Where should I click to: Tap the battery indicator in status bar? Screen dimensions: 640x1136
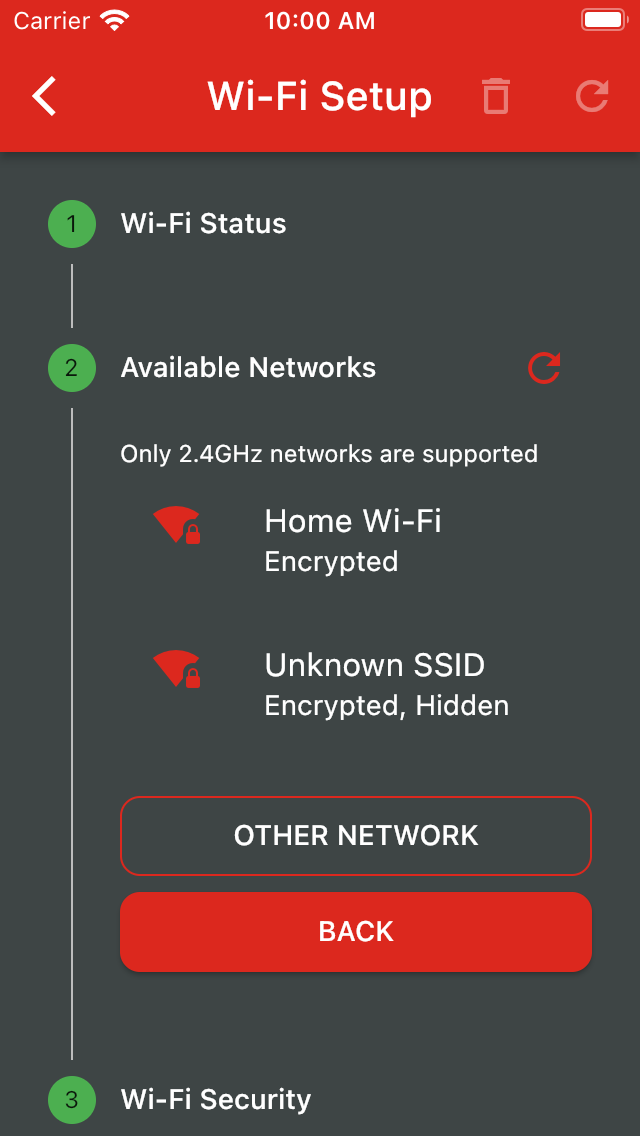click(603, 21)
